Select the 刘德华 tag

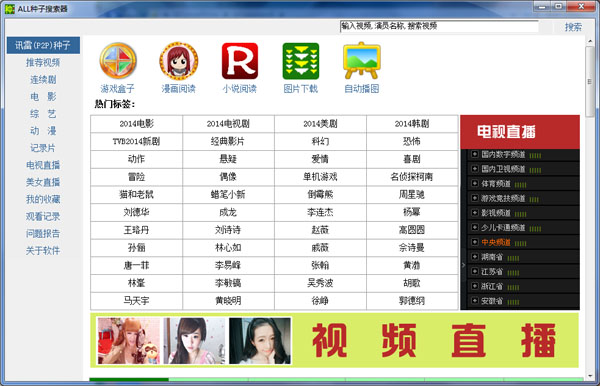point(137,212)
